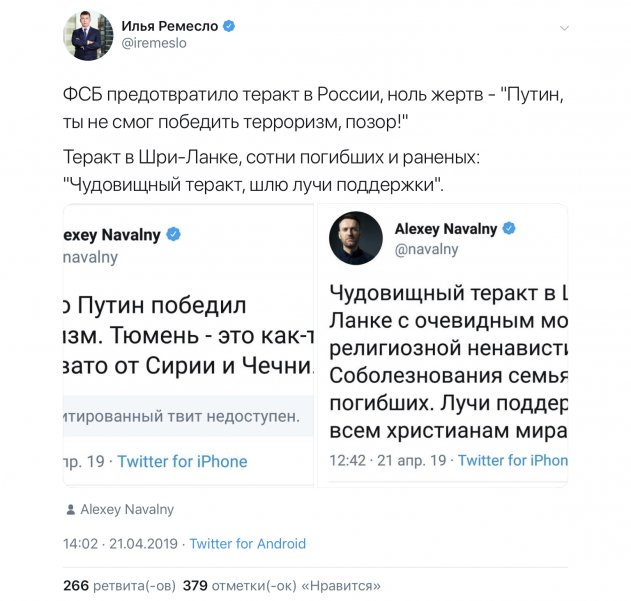
Task: Click Twitter for iPhone in right image
Action: [x=512, y=460]
